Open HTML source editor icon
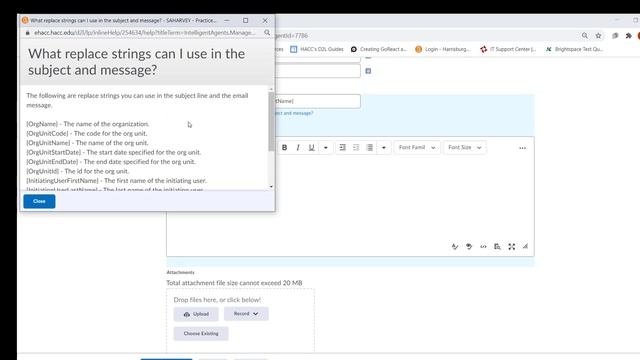Image resolution: width=640 pixels, height=360 pixels. [x=483, y=247]
